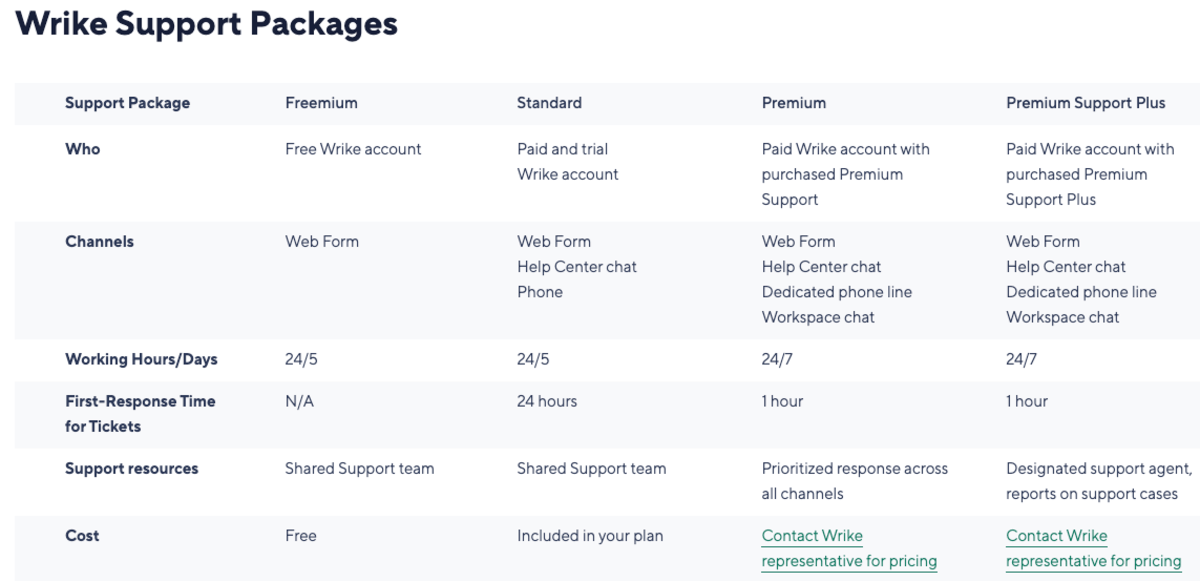Image resolution: width=1200 pixels, height=581 pixels.
Task: Click the Premium column header
Action: 793,103
